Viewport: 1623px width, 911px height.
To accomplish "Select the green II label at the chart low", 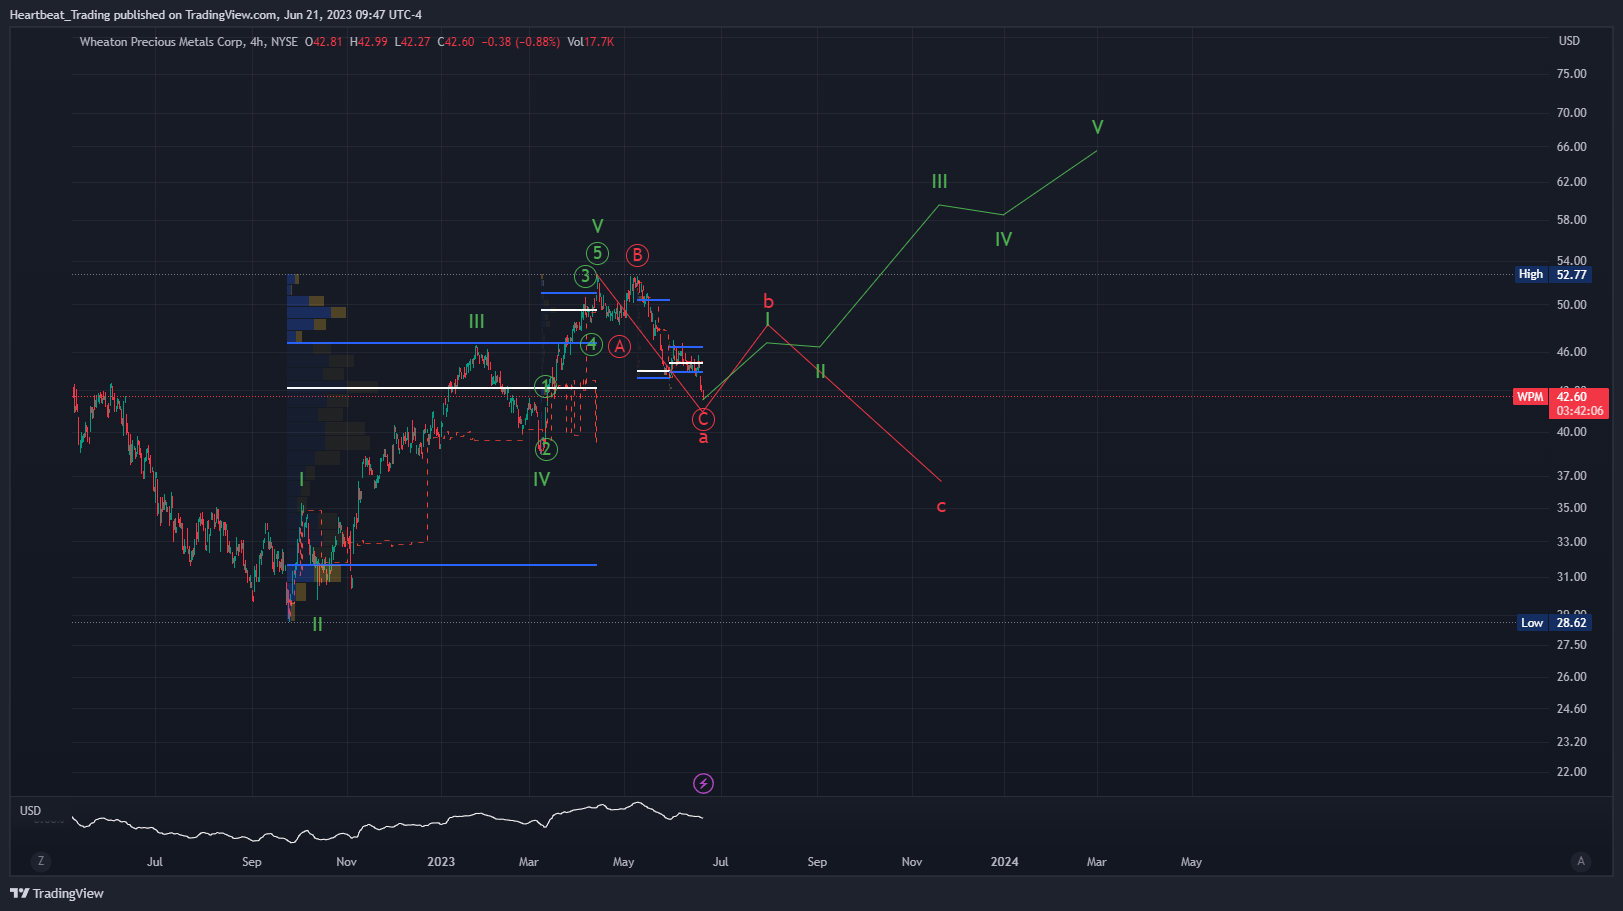I will point(317,624).
